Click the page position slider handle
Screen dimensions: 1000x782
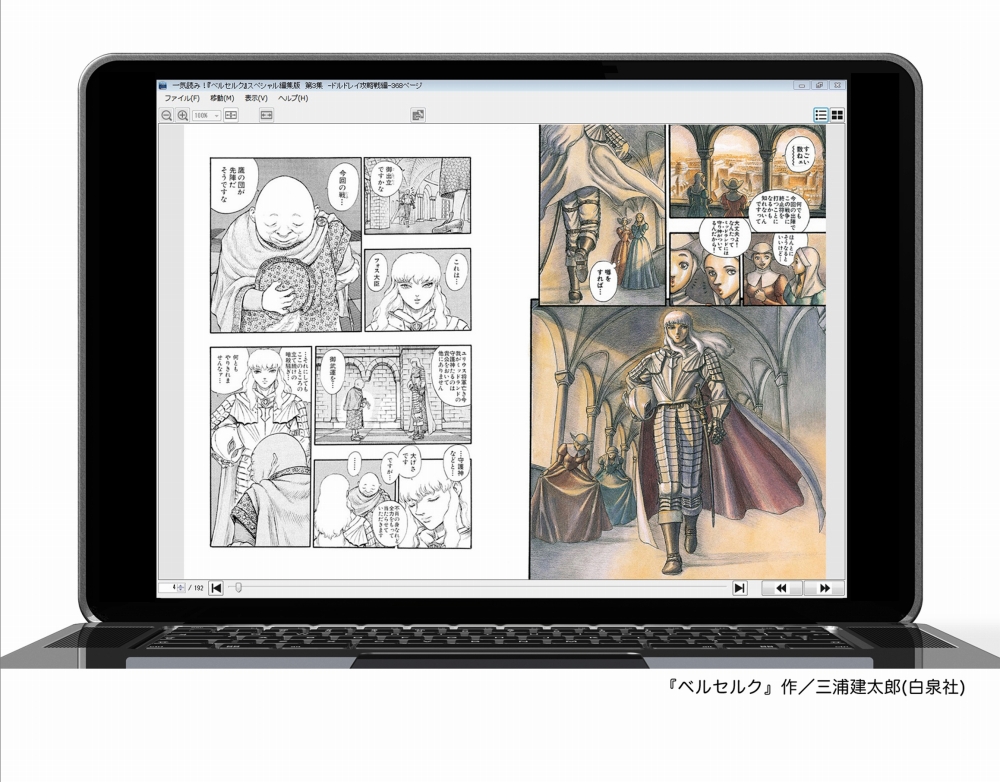pos(238,587)
